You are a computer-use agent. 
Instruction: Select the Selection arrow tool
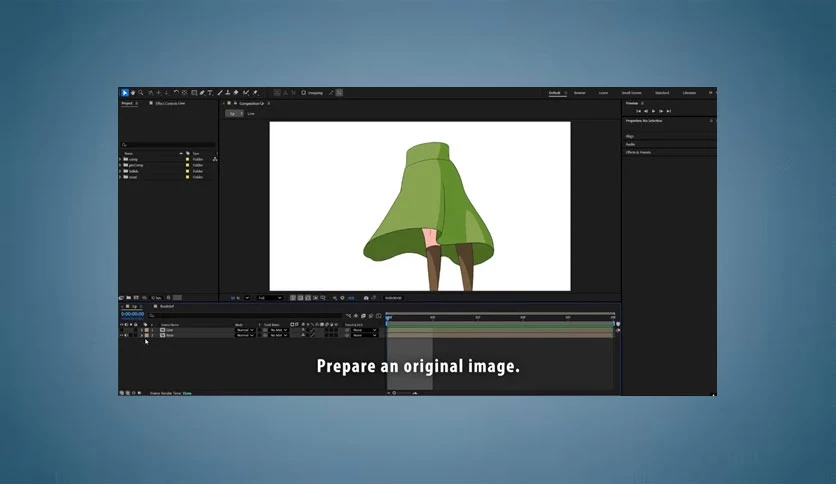(x=125, y=93)
